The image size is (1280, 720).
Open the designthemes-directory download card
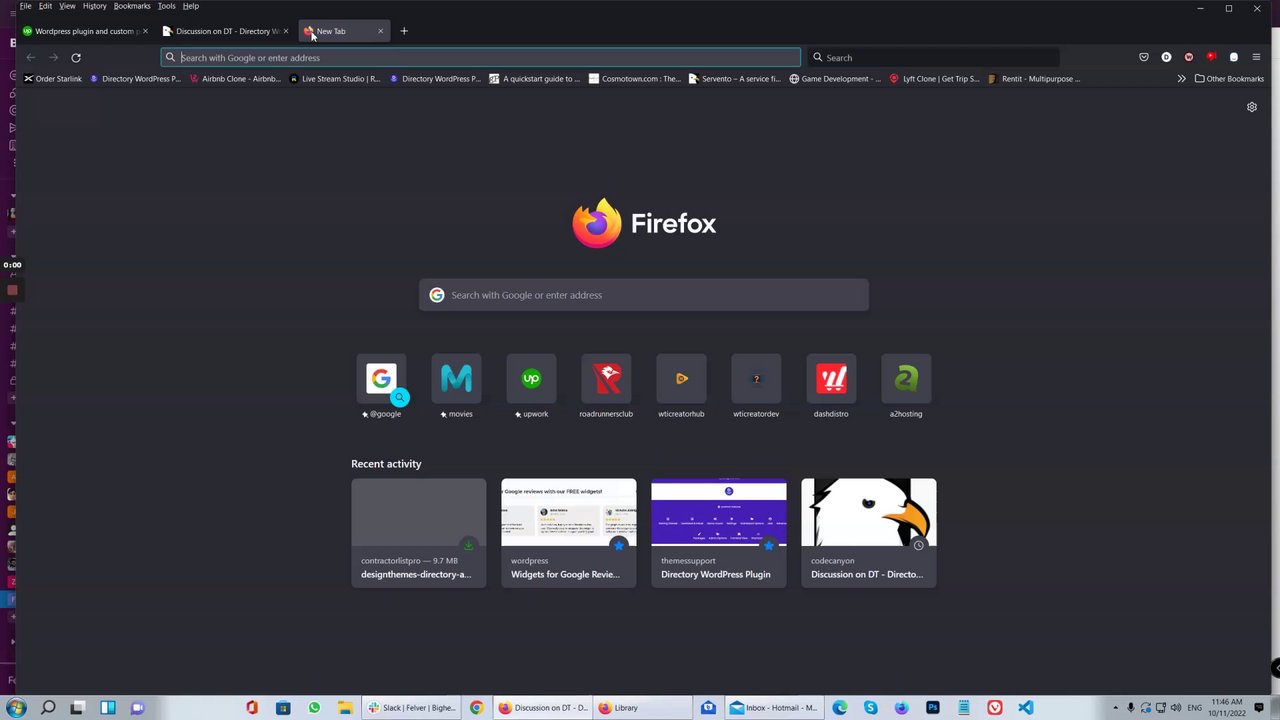click(x=419, y=533)
